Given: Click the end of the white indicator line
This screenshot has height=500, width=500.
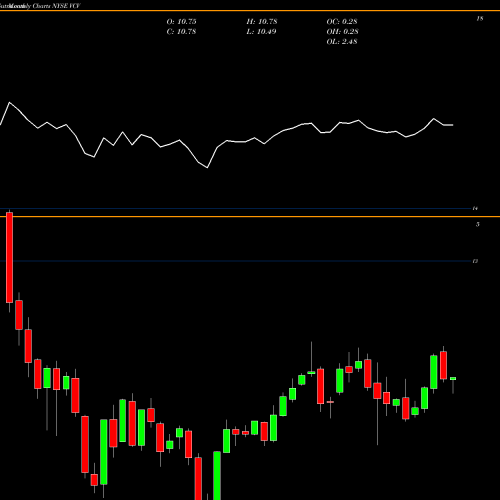Looking at the screenshot, I should [453, 125].
